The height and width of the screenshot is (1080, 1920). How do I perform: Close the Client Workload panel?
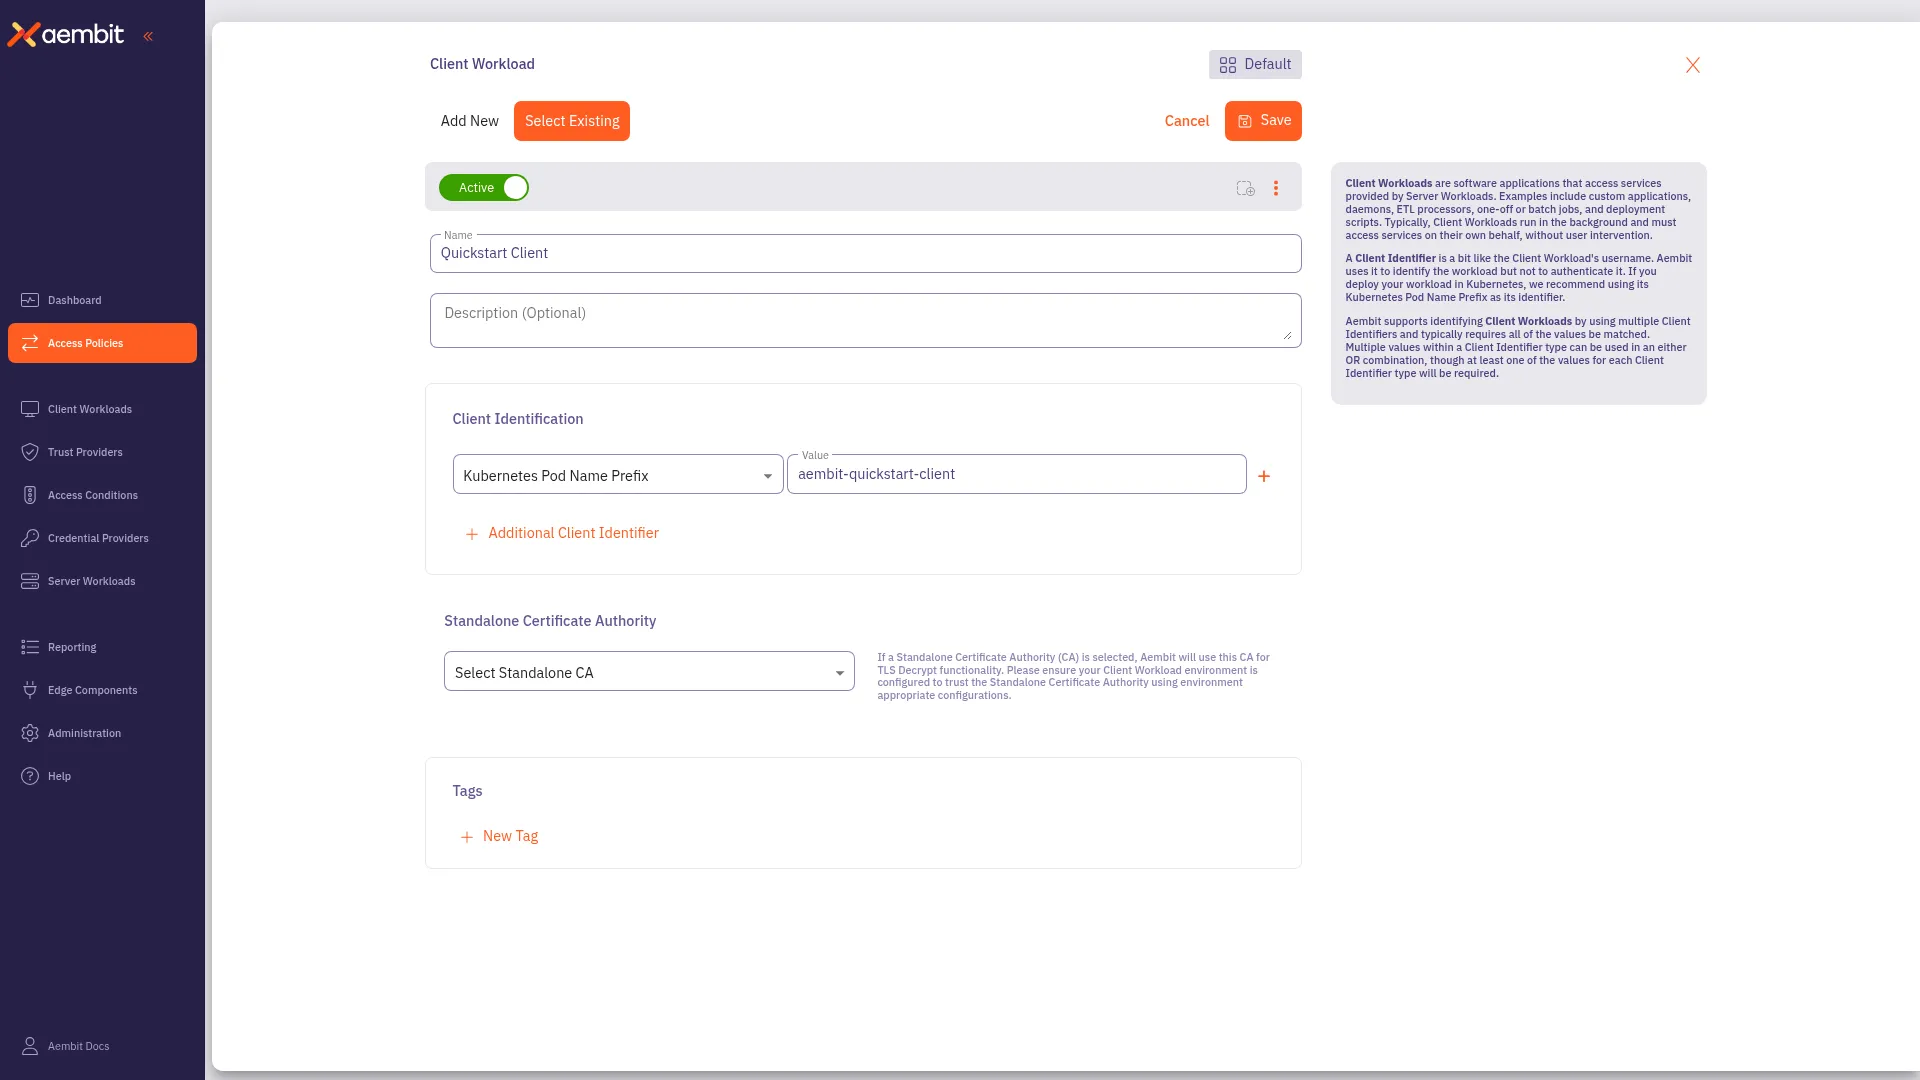[x=1692, y=65]
